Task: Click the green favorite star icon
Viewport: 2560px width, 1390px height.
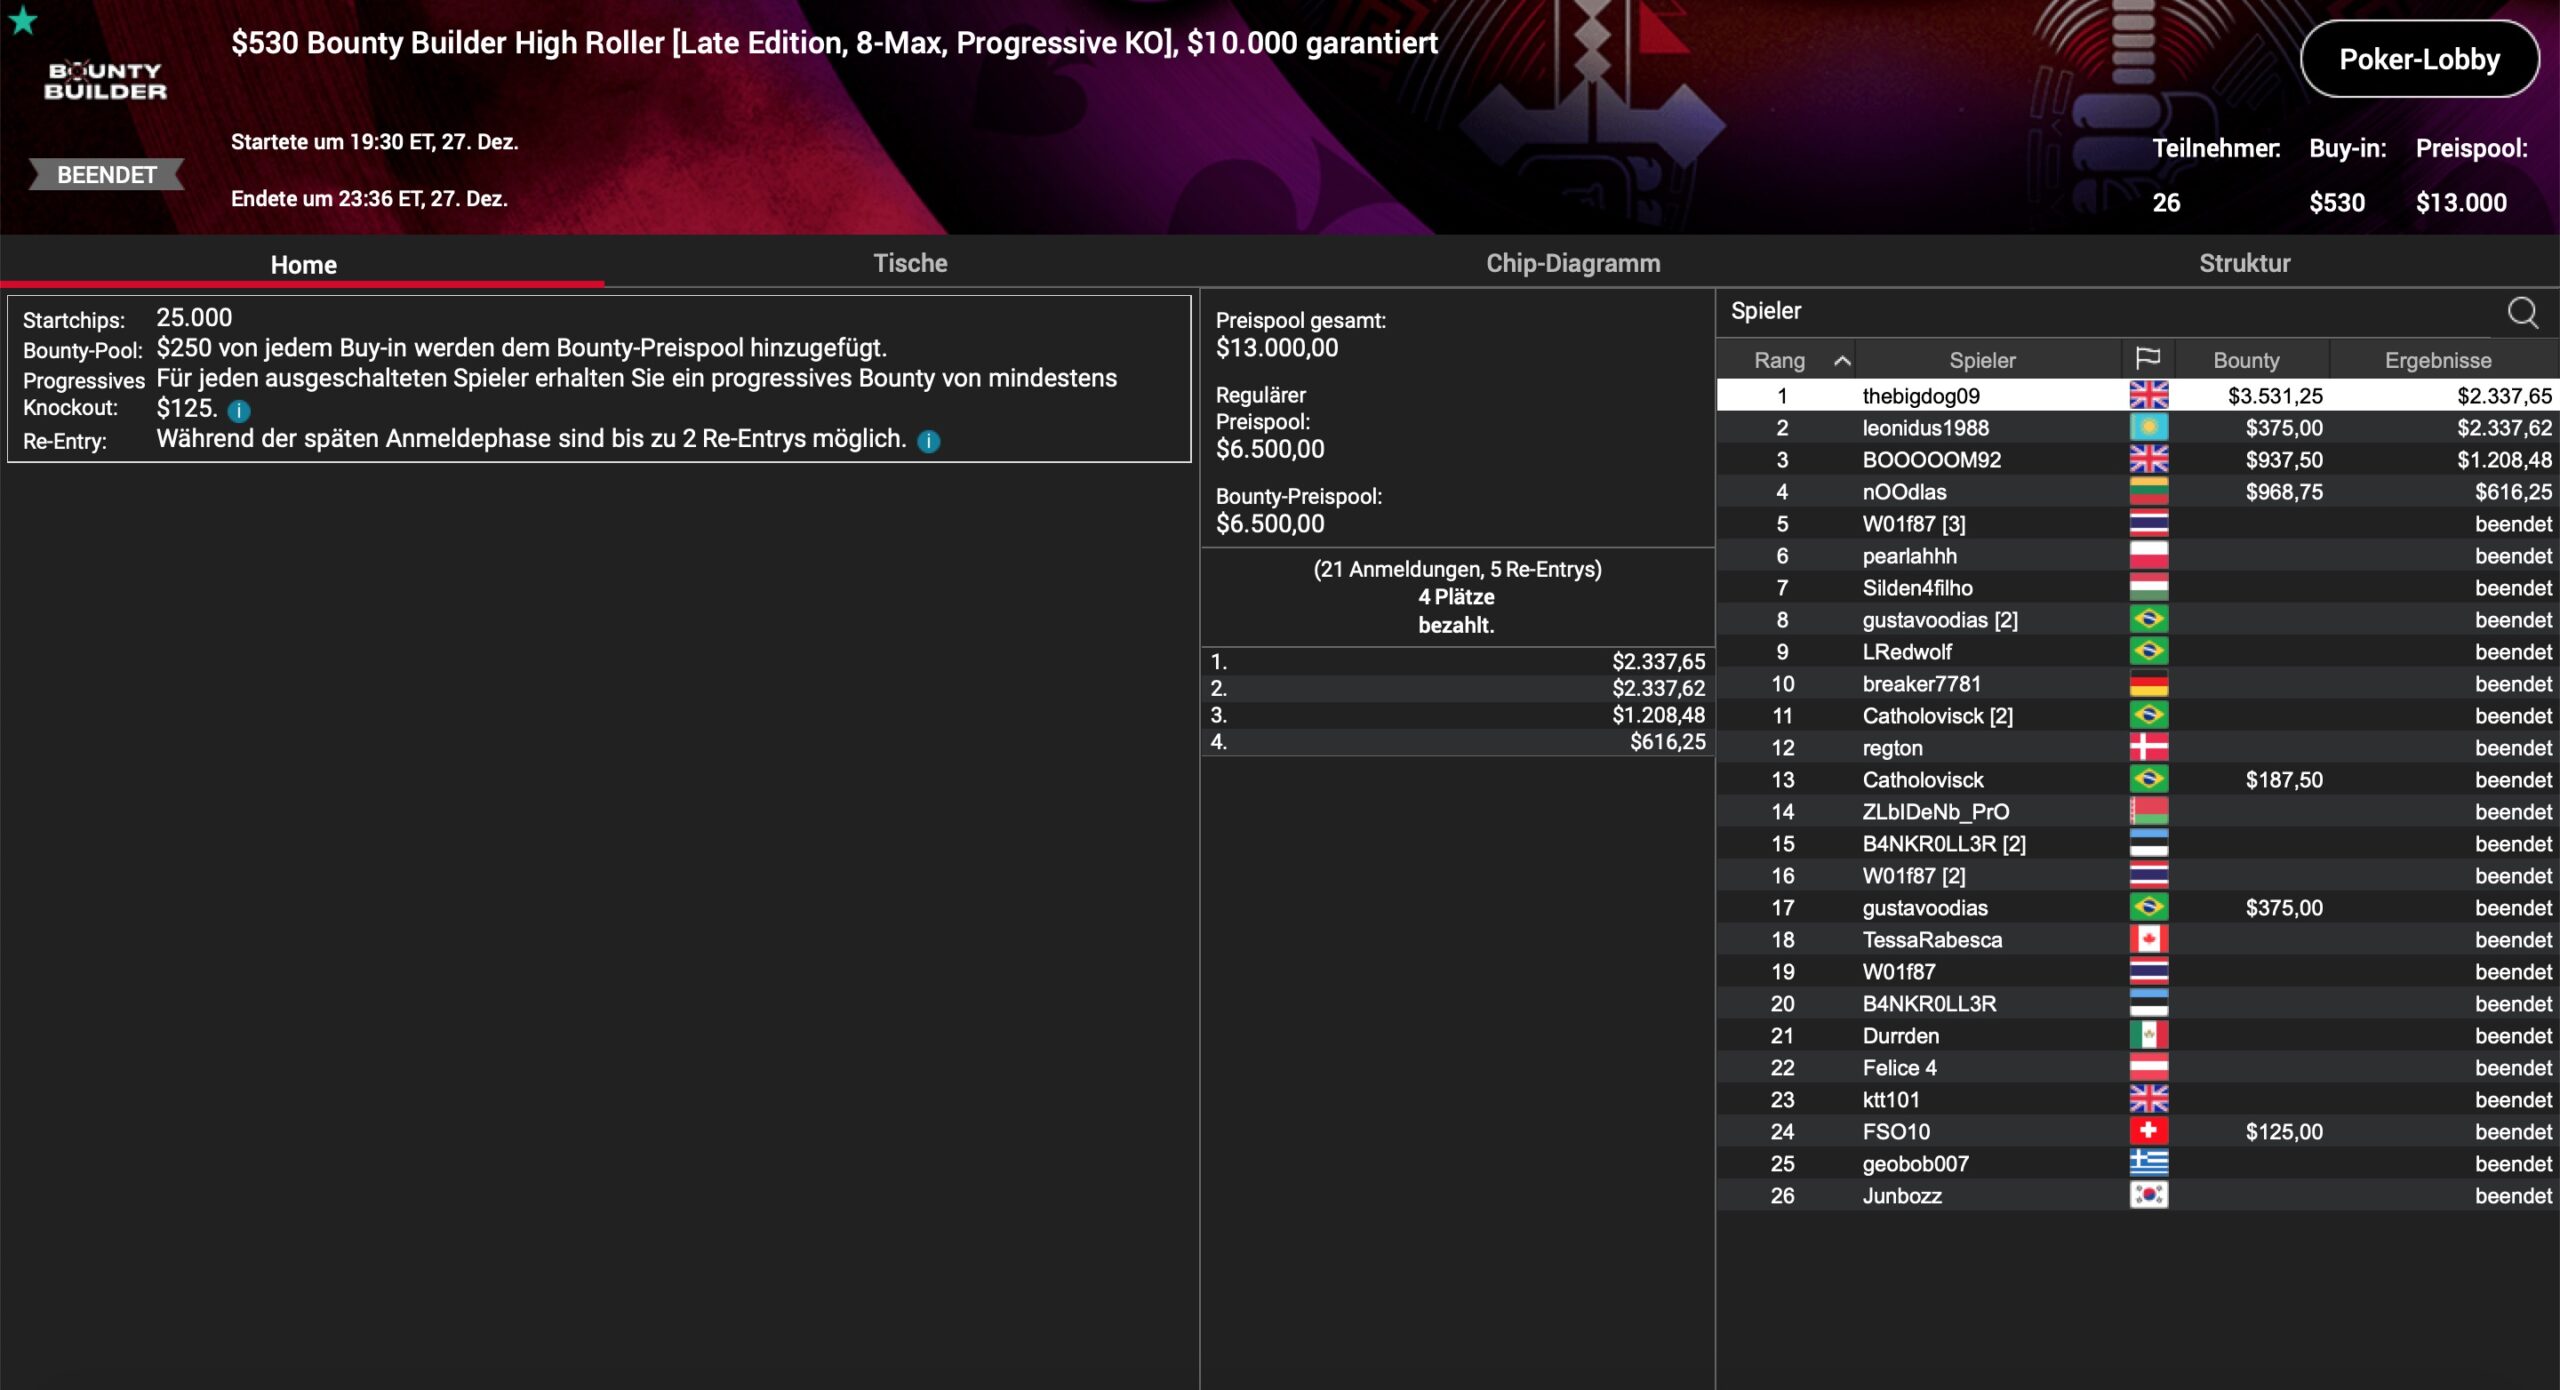Action: [x=23, y=20]
